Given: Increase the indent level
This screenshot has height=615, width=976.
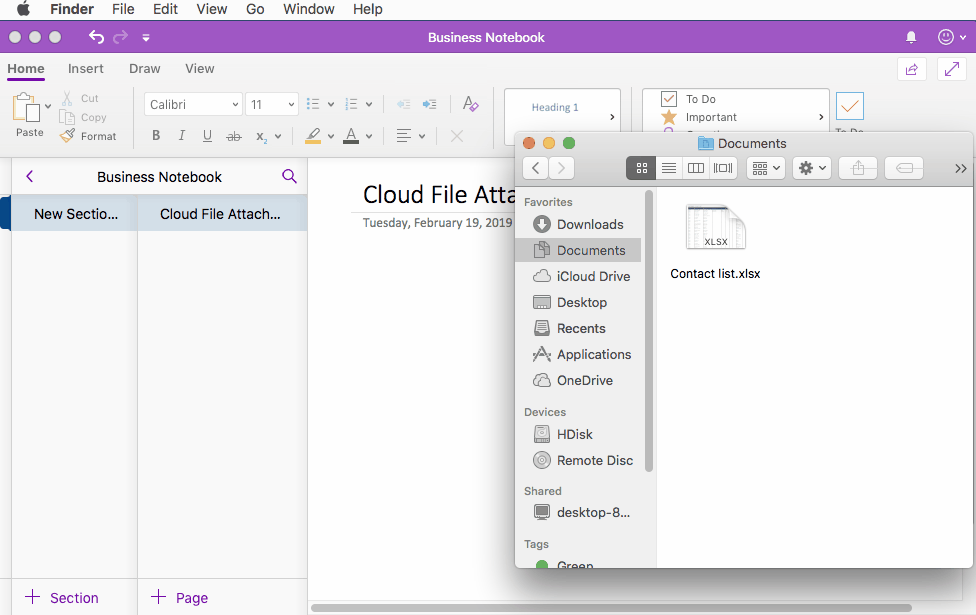Looking at the screenshot, I should pyautogui.click(x=429, y=104).
